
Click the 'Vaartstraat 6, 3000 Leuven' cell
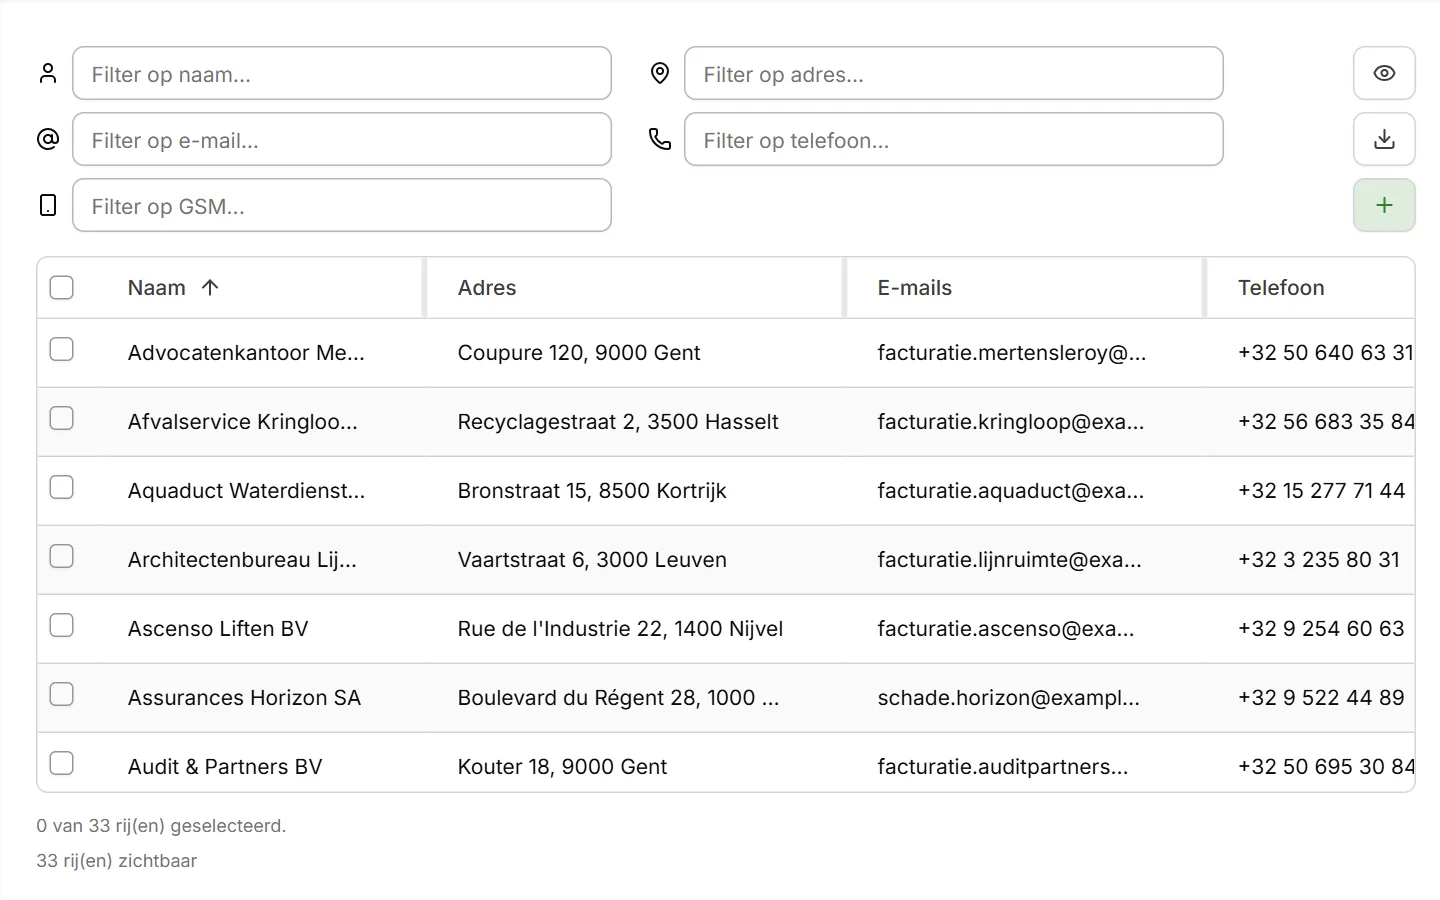click(x=592, y=560)
